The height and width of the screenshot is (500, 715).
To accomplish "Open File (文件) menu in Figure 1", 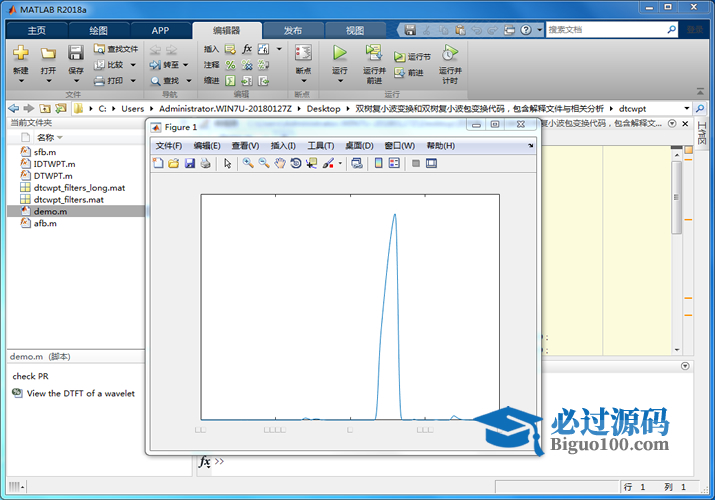I will pyautogui.click(x=169, y=146).
